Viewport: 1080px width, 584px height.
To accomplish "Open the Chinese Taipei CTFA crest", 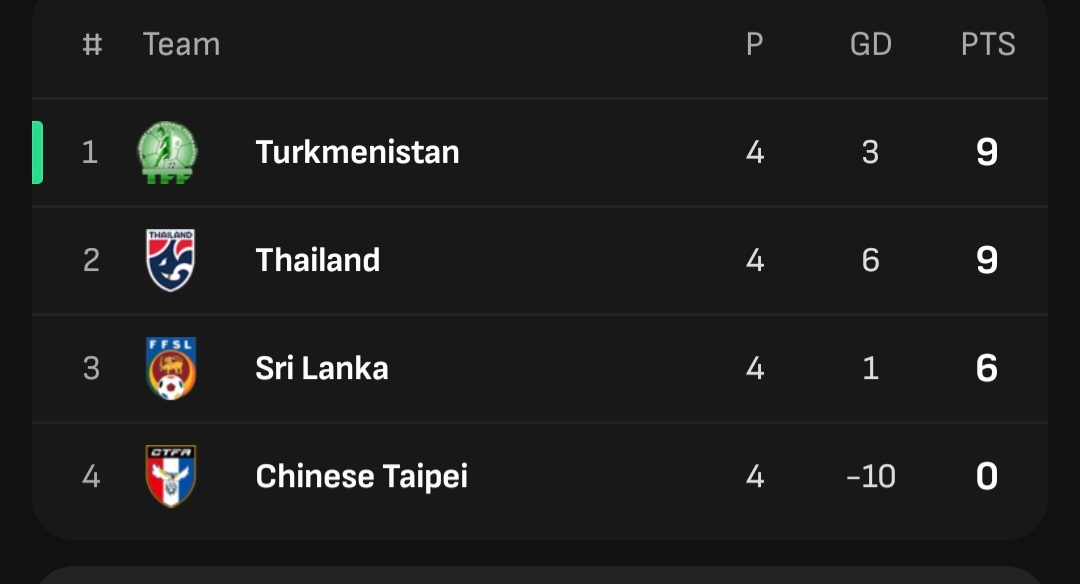I will point(170,476).
